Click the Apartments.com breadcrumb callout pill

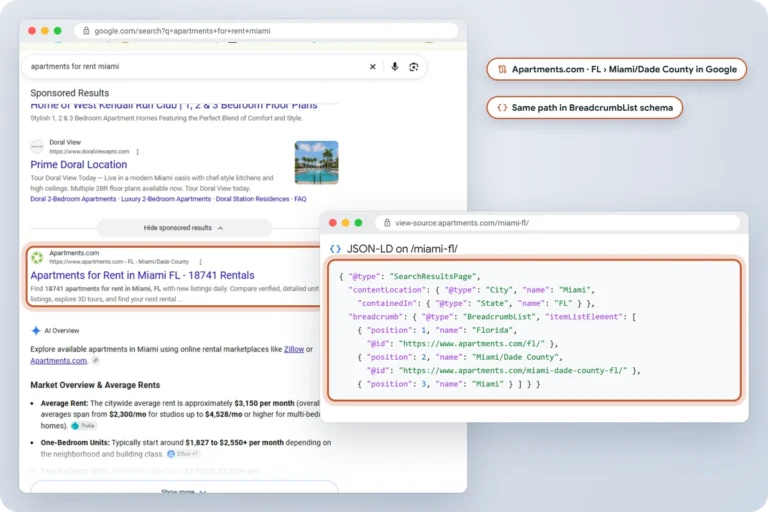(616, 70)
